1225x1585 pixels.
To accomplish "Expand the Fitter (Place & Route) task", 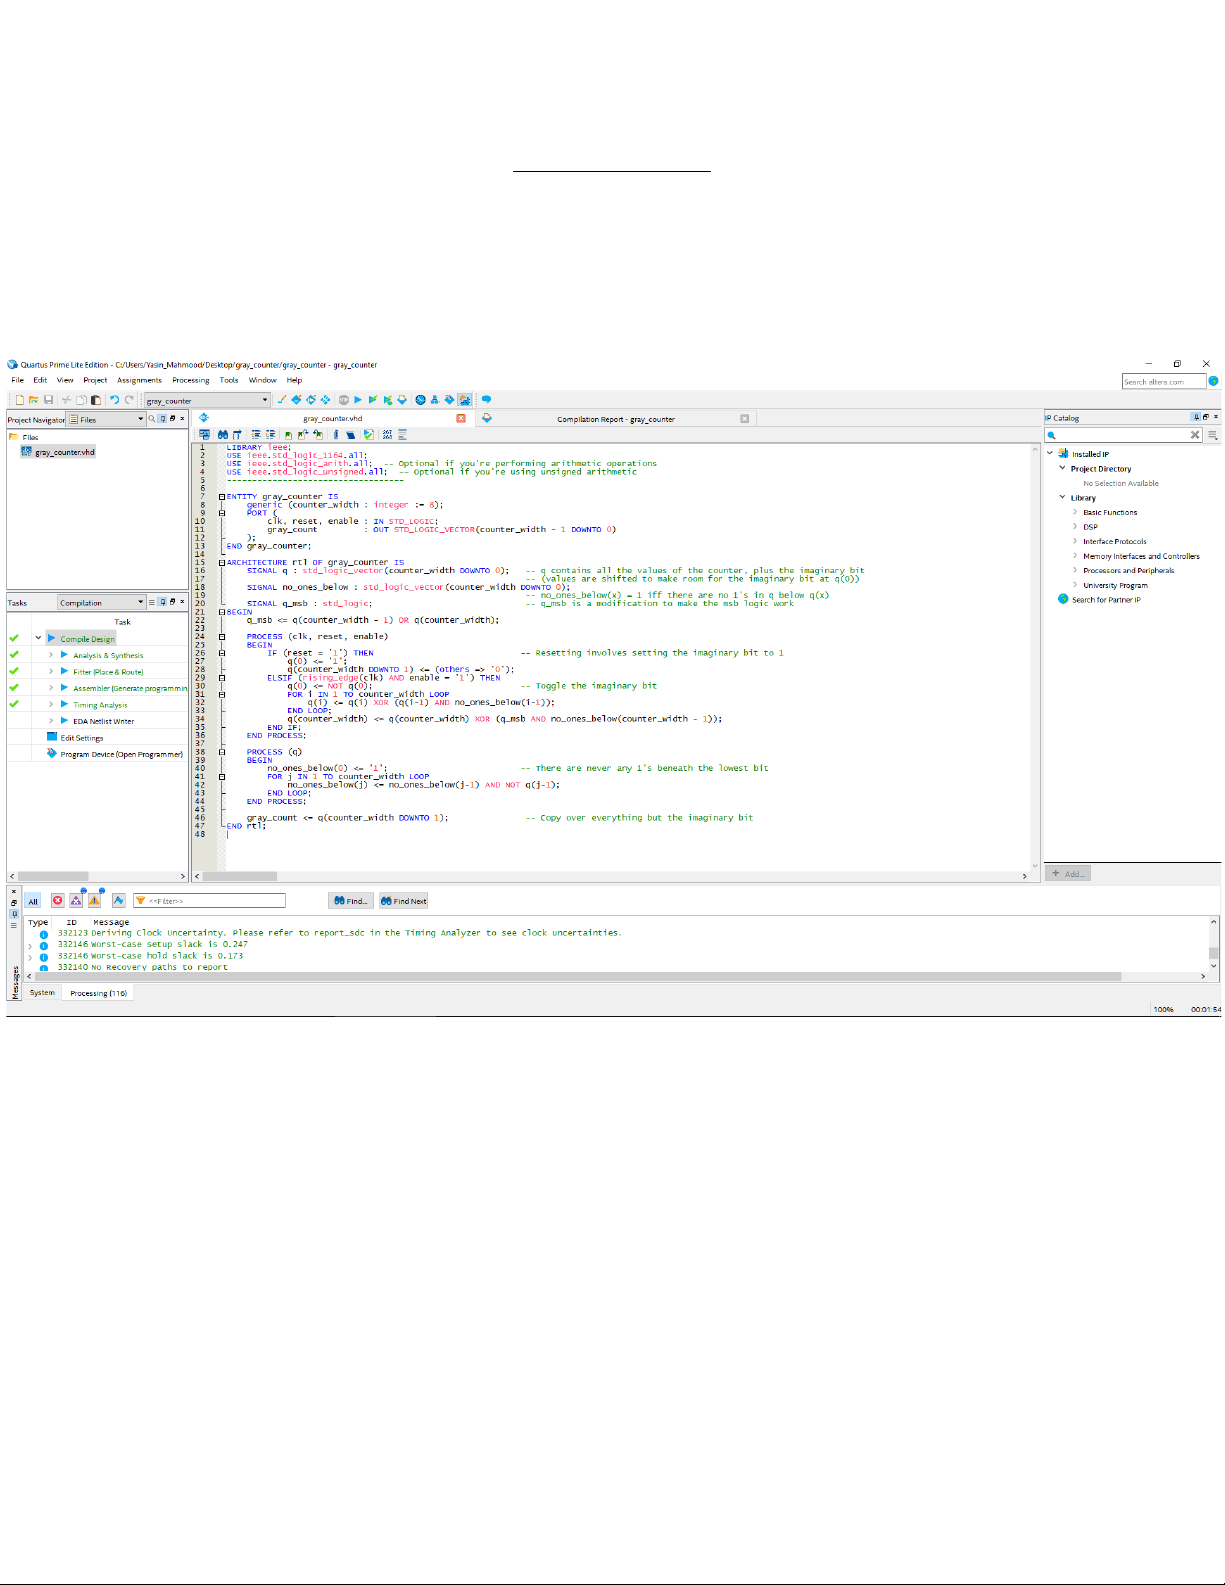I will 51,671.
